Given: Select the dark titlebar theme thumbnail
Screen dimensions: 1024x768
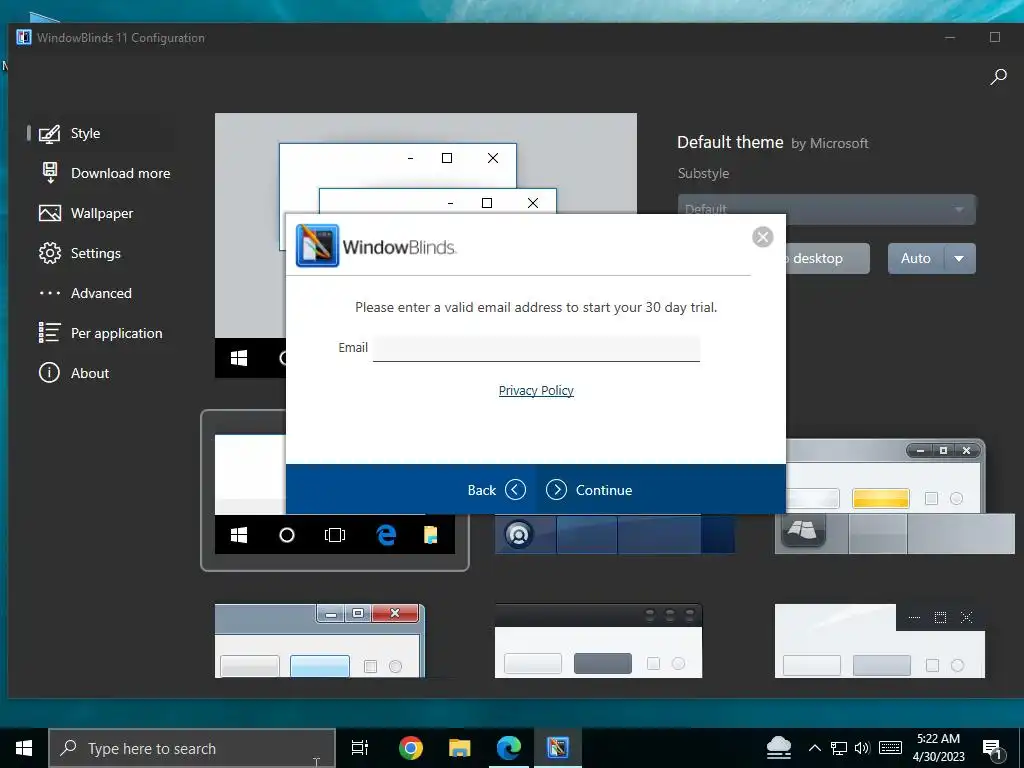Looking at the screenshot, I should [598, 641].
